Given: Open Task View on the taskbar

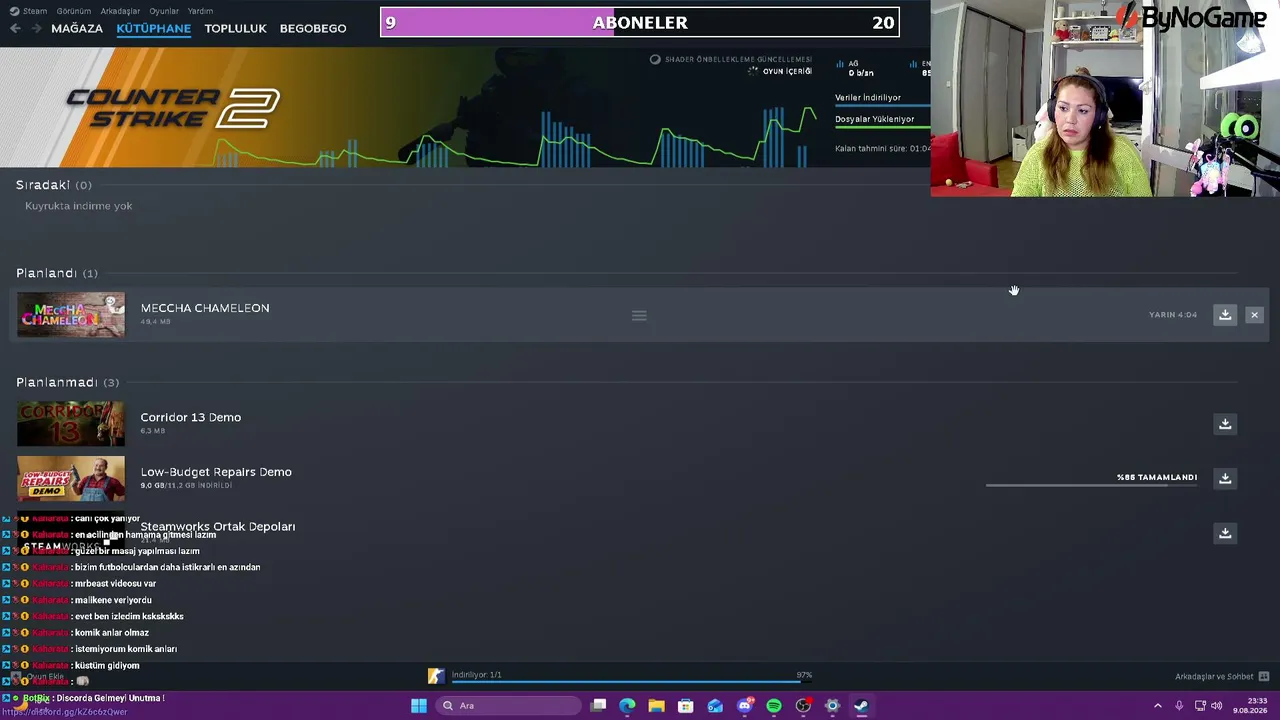Looking at the screenshot, I should [x=598, y=706].
